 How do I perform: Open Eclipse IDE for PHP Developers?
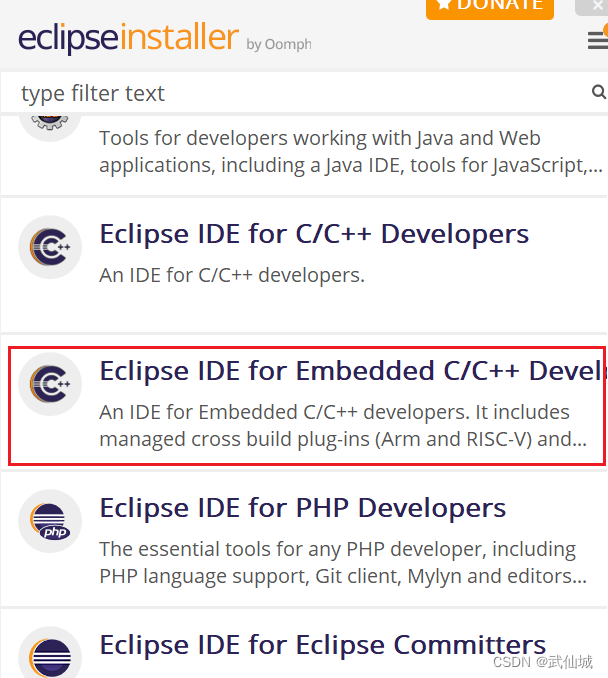point(303,508)
